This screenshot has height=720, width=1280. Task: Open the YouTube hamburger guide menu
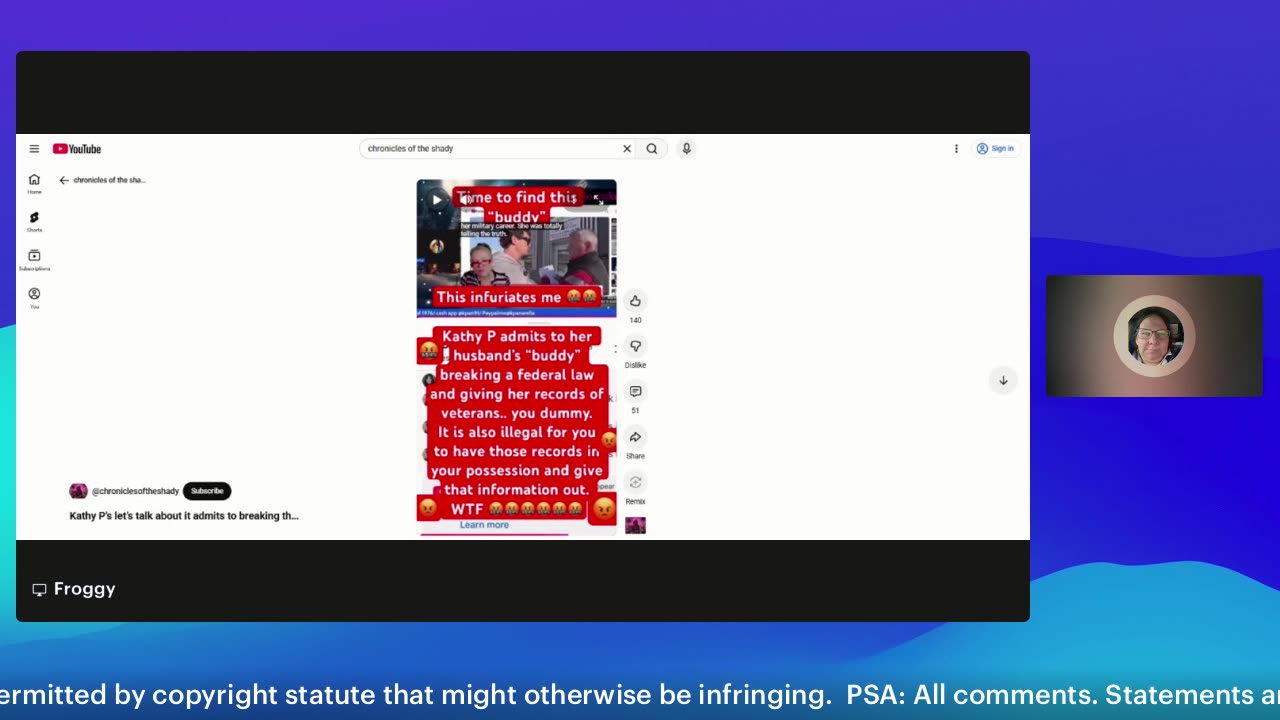point(34,149)
